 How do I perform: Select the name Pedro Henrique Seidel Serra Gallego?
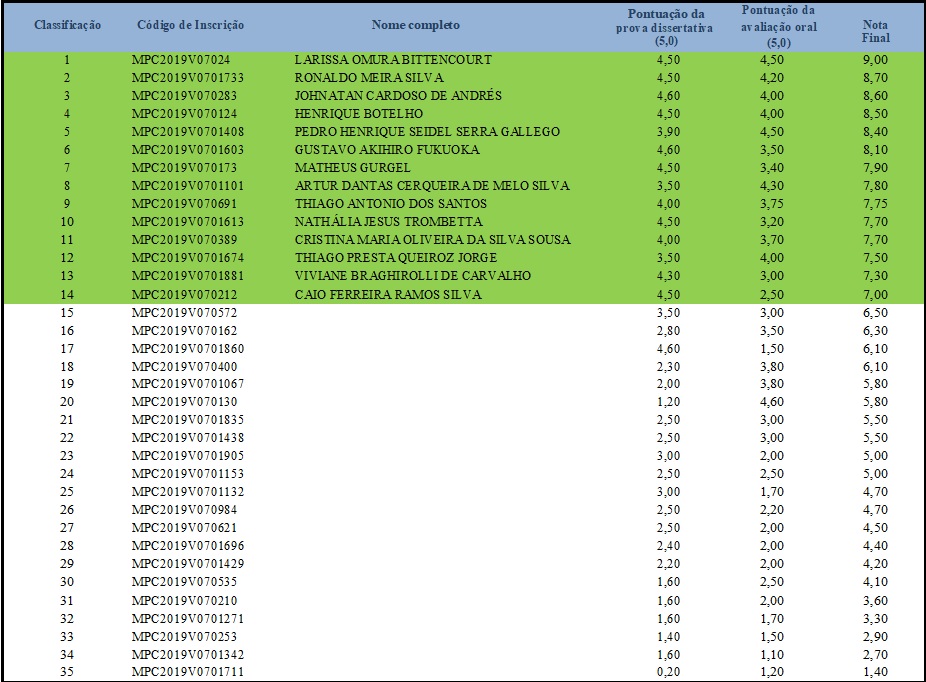(427, 132)
